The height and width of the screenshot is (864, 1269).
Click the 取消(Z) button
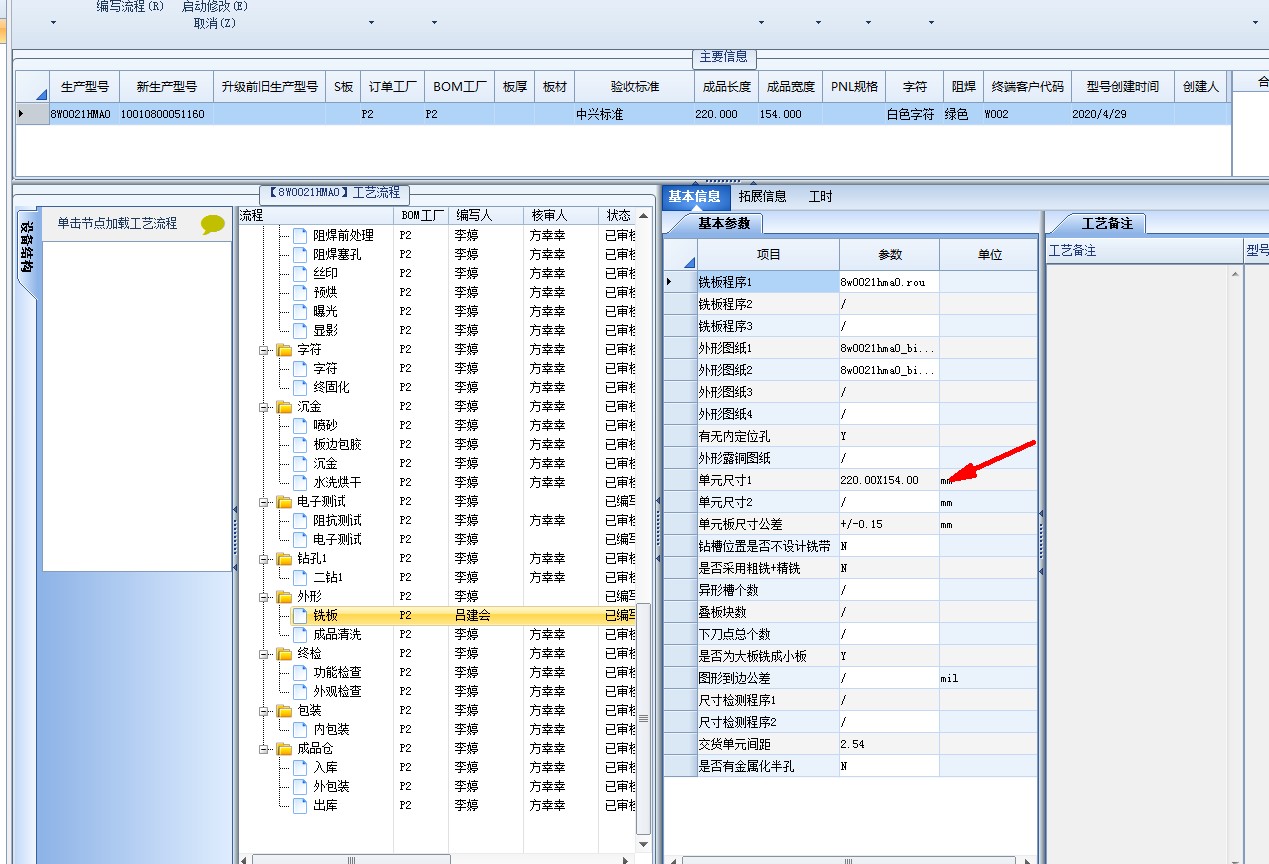point(215,22)
